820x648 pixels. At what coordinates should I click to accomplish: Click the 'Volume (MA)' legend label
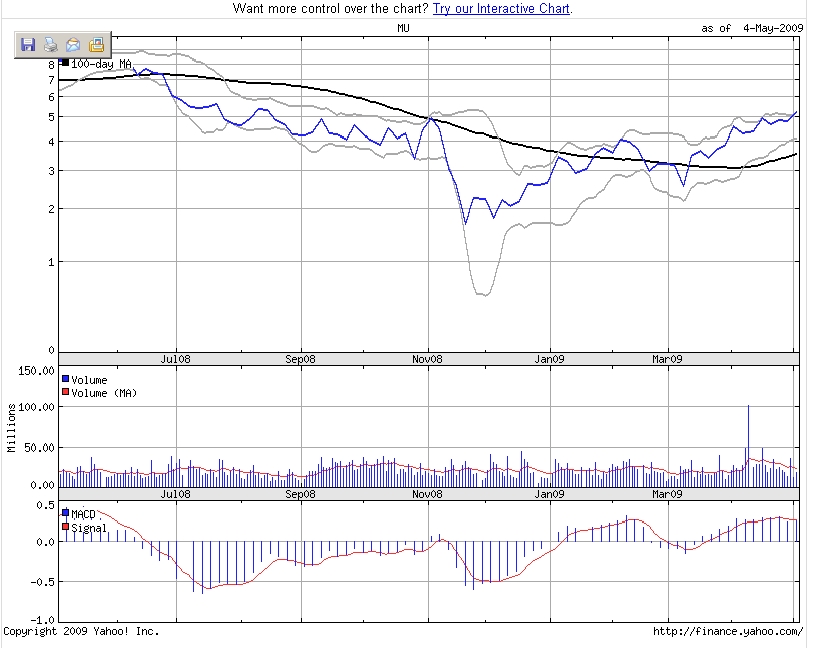(x=104, y=393)
